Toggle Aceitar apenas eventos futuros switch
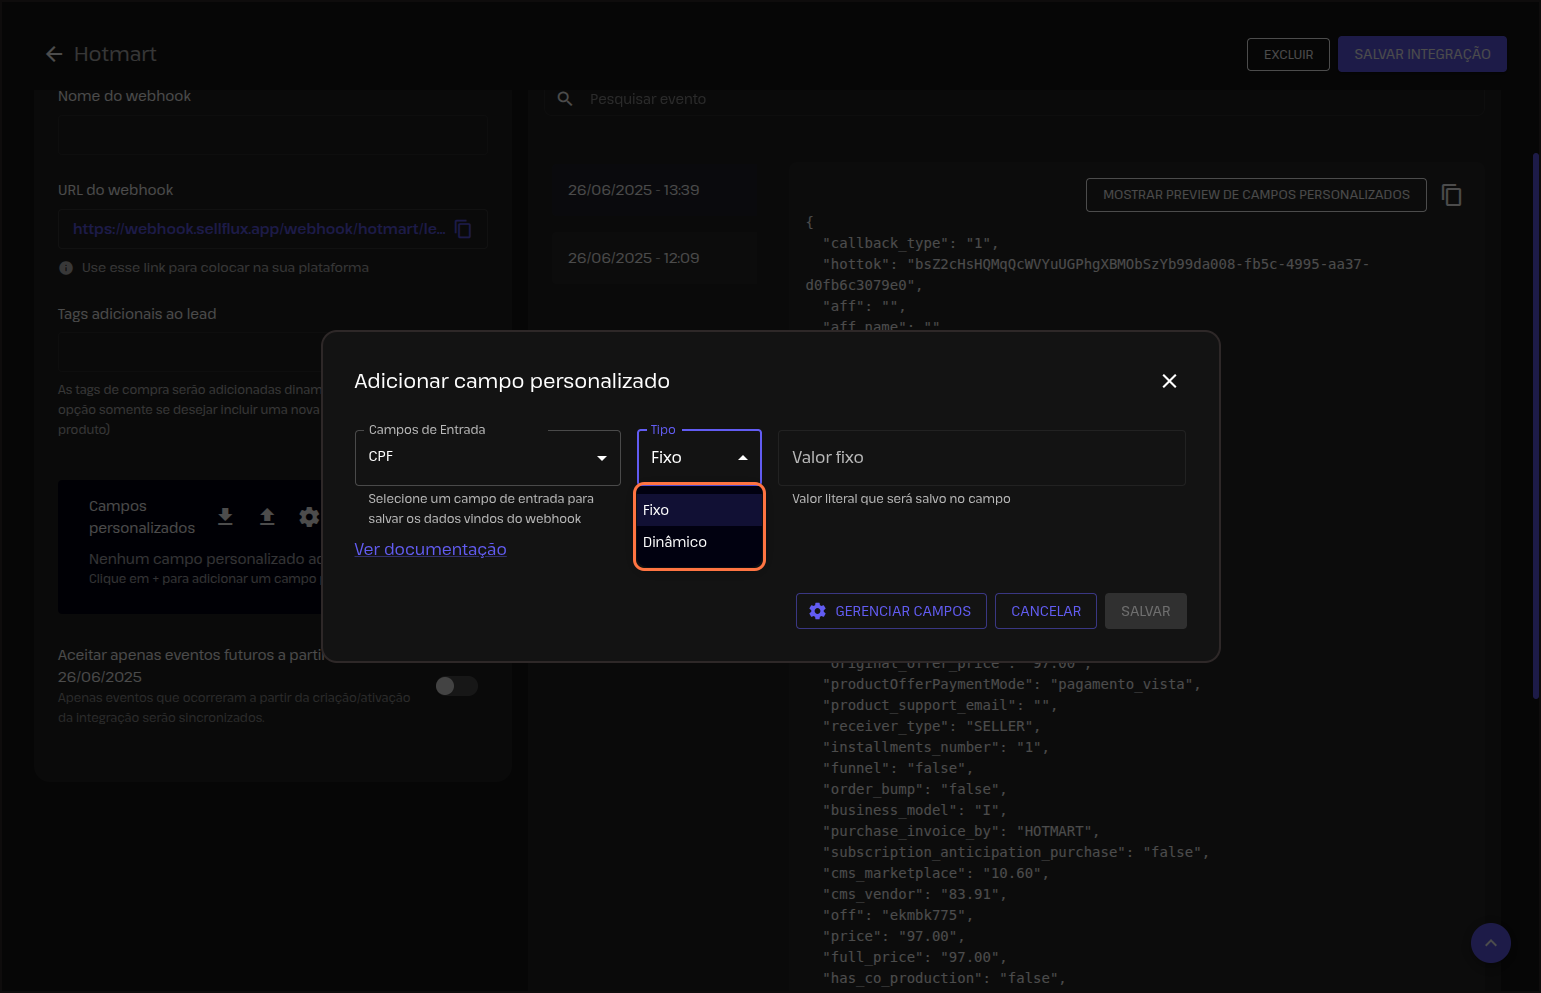This screenshot has height=993, width=1541. pyautogui.click(x=457, y=686)
